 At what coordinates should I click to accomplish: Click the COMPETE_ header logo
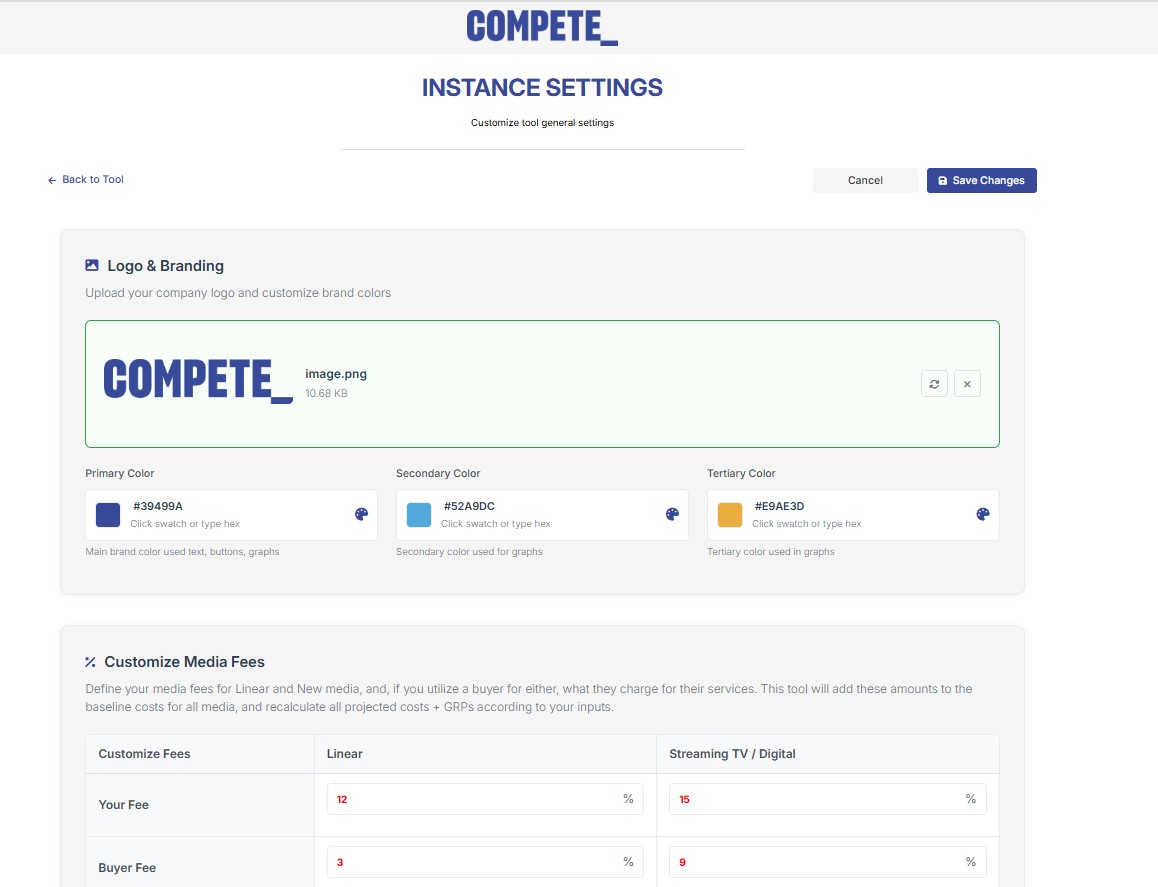click(542, 27)
